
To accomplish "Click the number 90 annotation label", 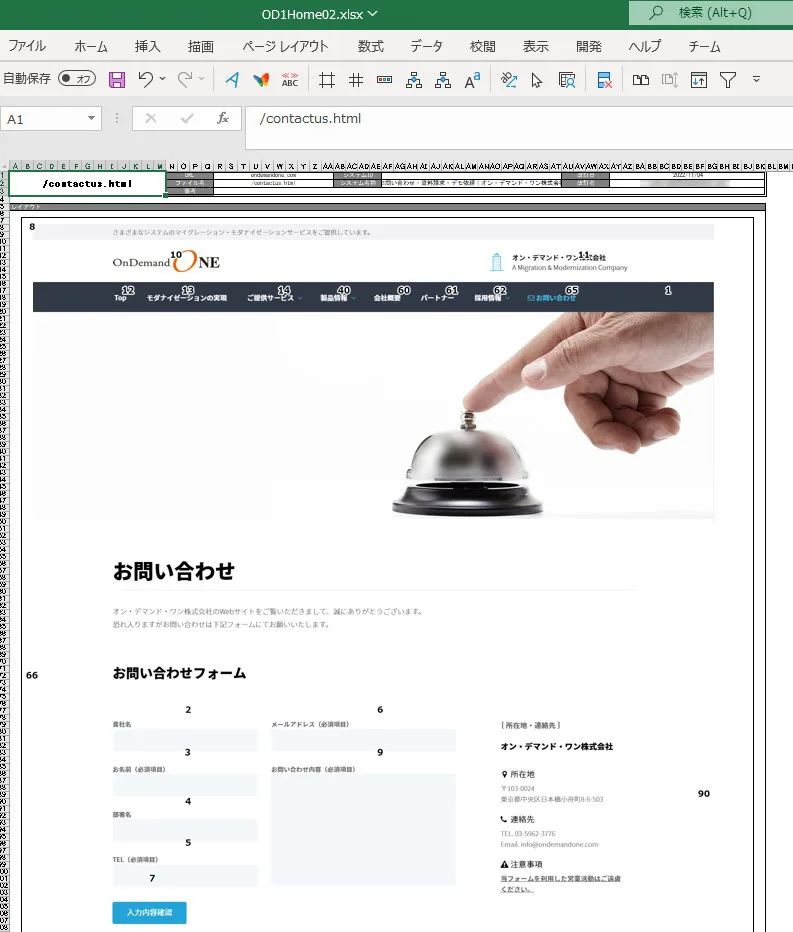I will pos(704,794).
